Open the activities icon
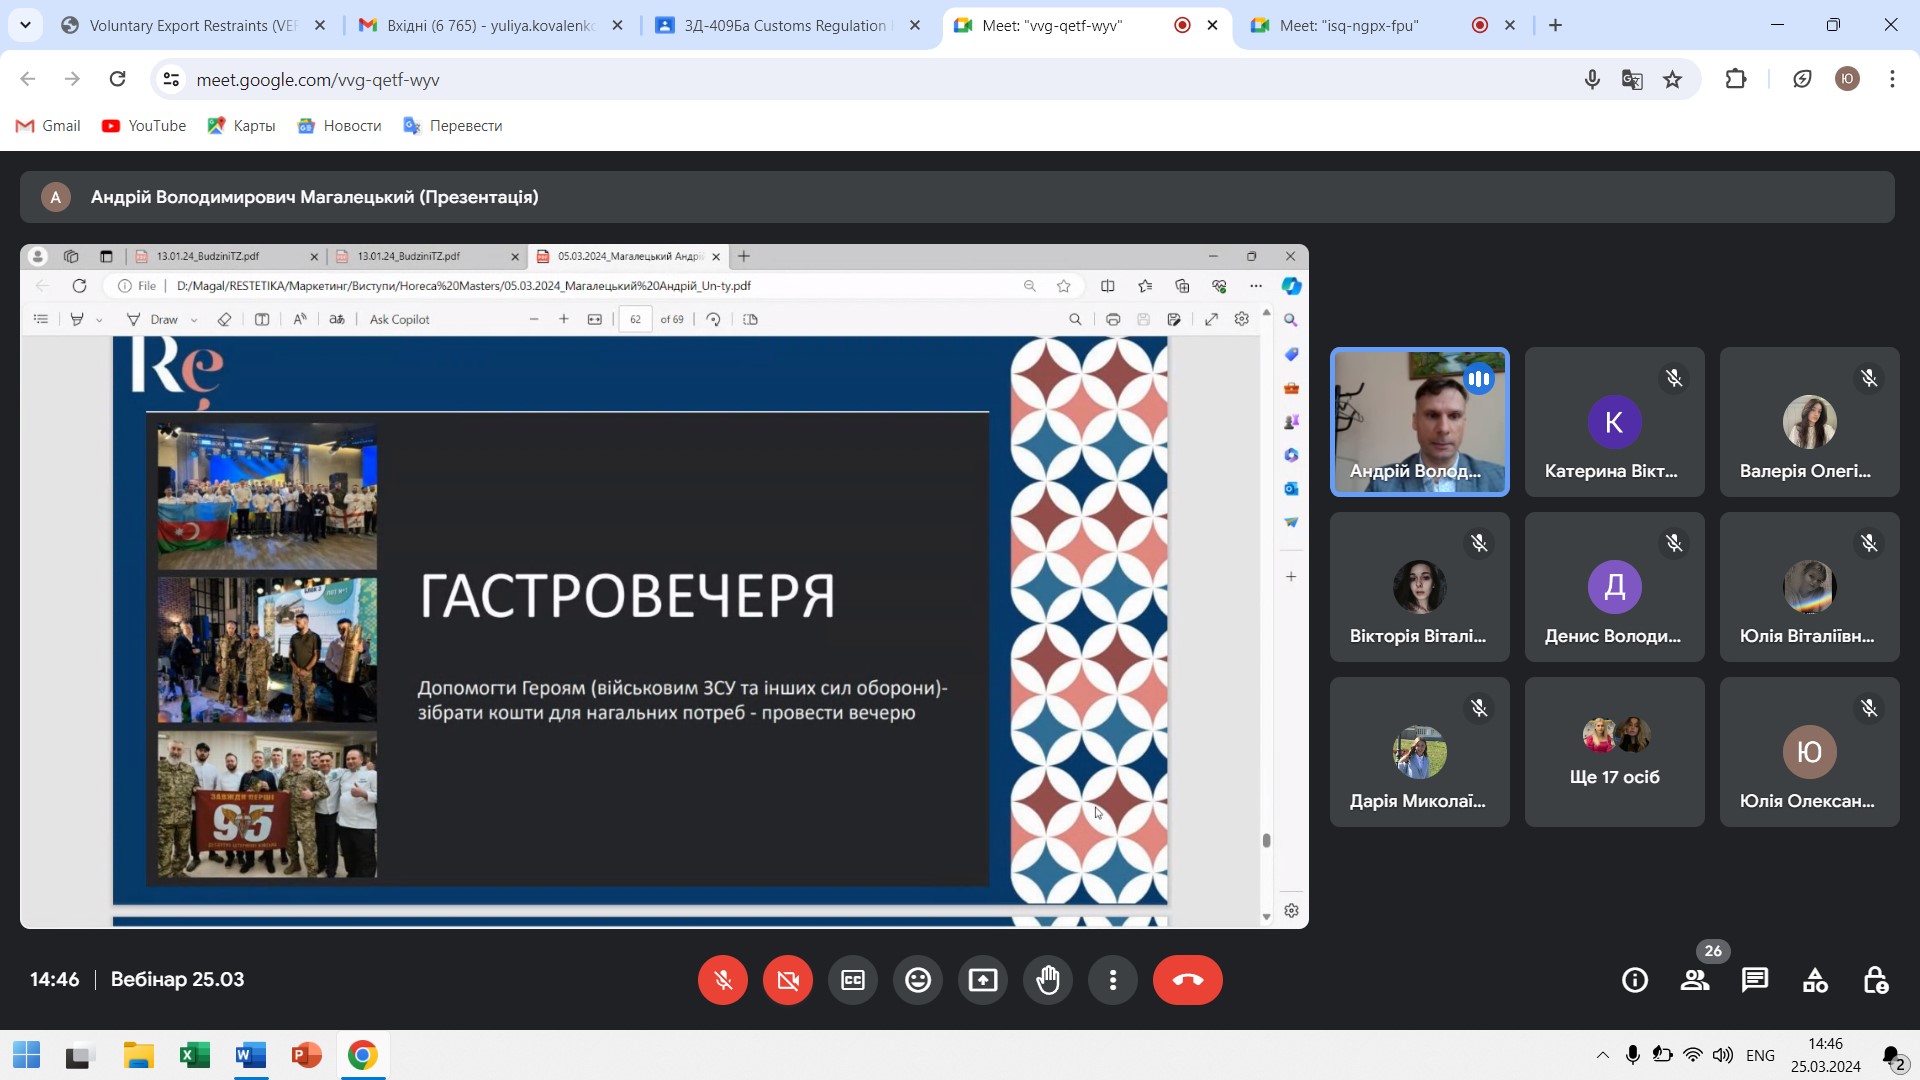The height and width of the screenshot is (1080, 1920). 1815,980
